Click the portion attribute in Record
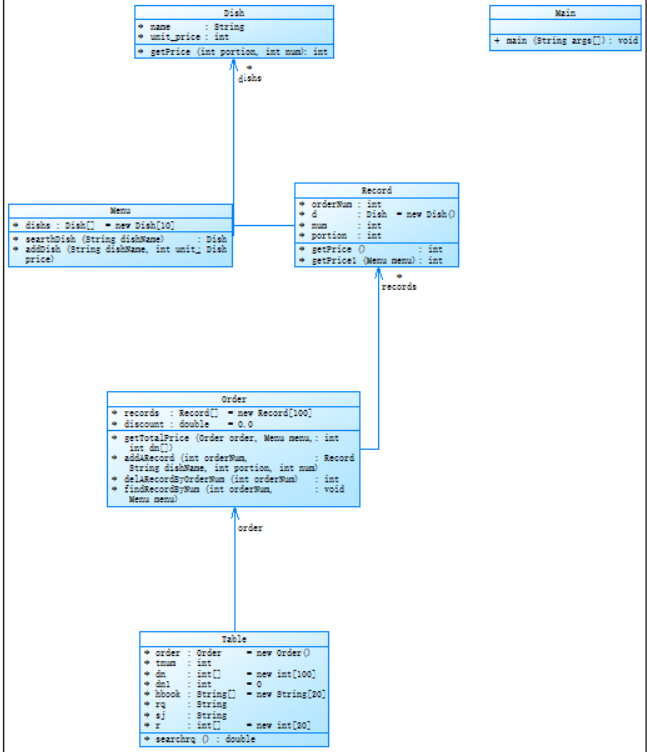Screen dimensions: 647x752 click(x=340, y=235)
